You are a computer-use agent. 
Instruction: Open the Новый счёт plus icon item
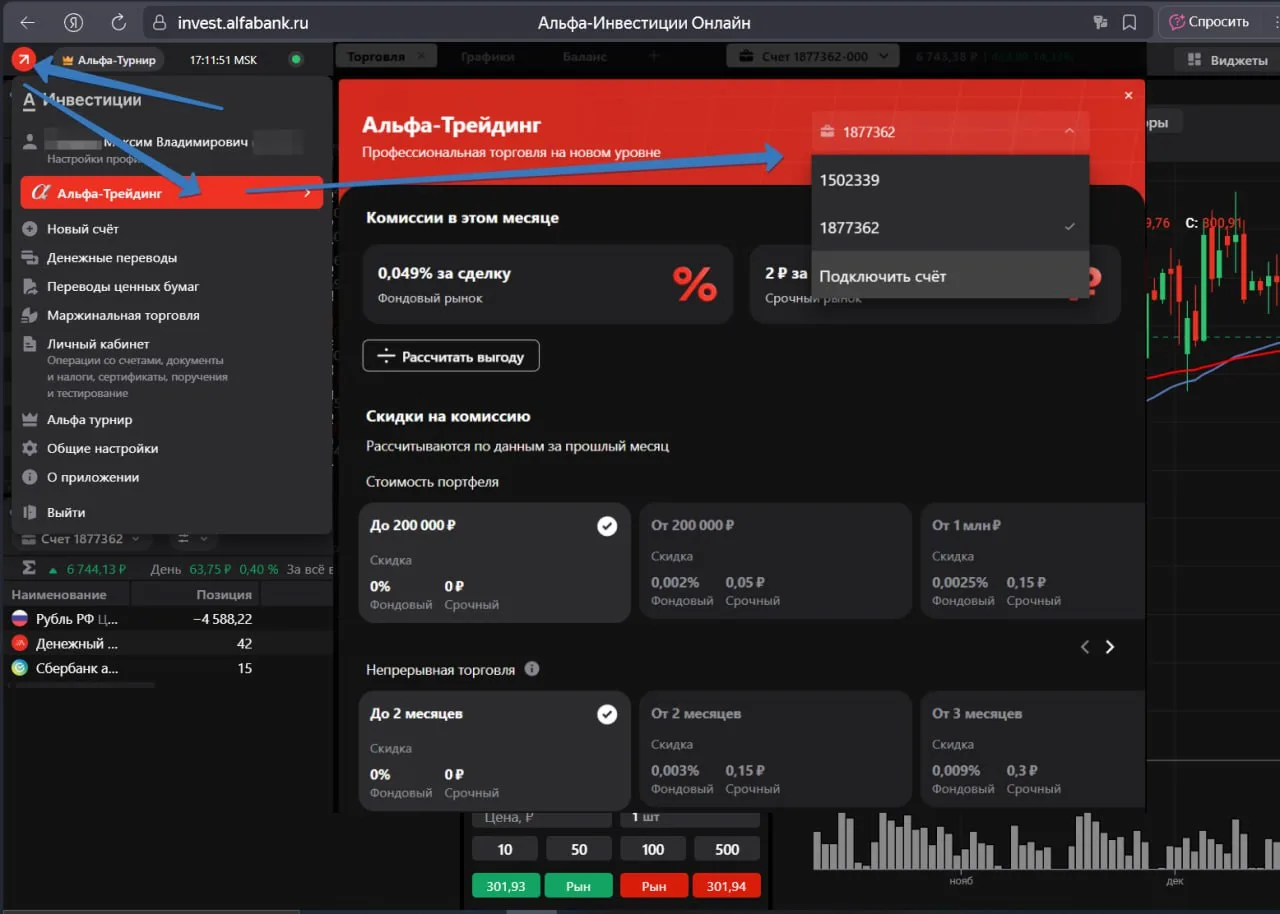click(30, 229)
